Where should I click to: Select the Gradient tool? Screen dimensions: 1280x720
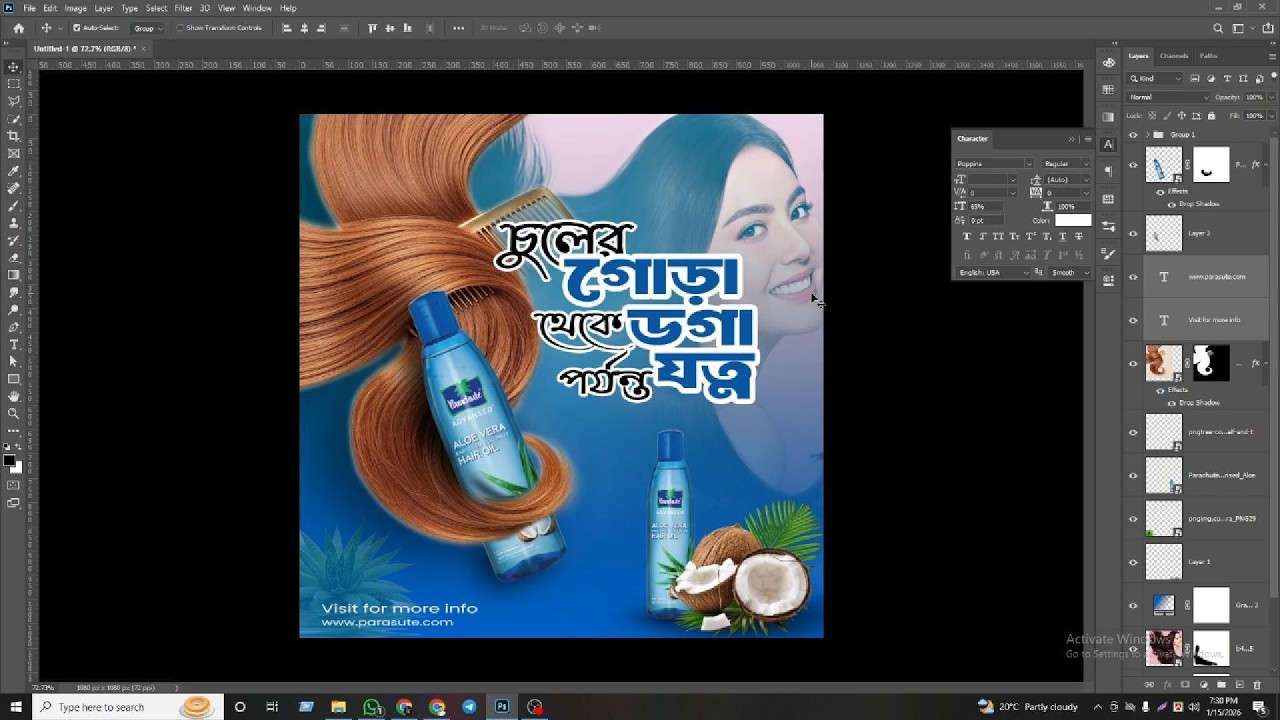click(13, 275)
